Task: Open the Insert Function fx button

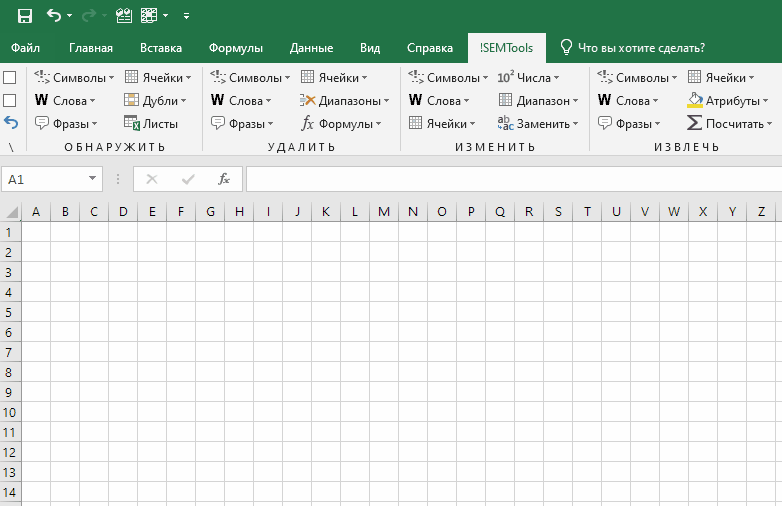Action: [x=224, y=179]
